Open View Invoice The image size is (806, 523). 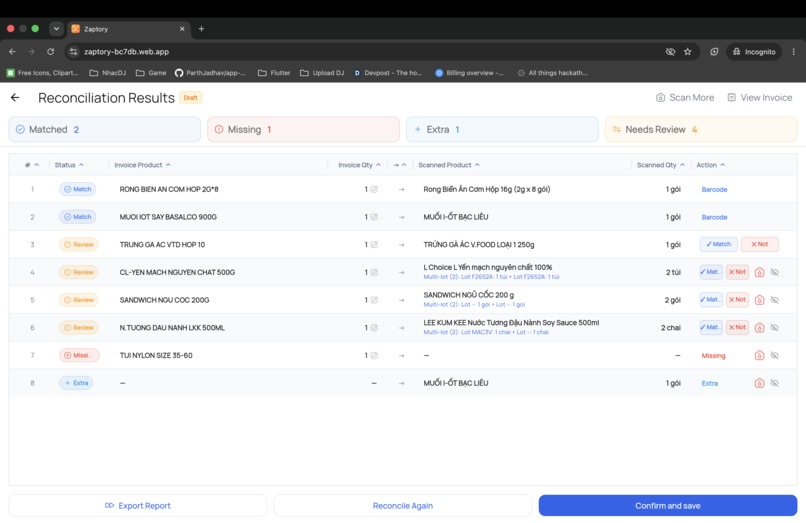pyautogui.click(x=760, y=98)
